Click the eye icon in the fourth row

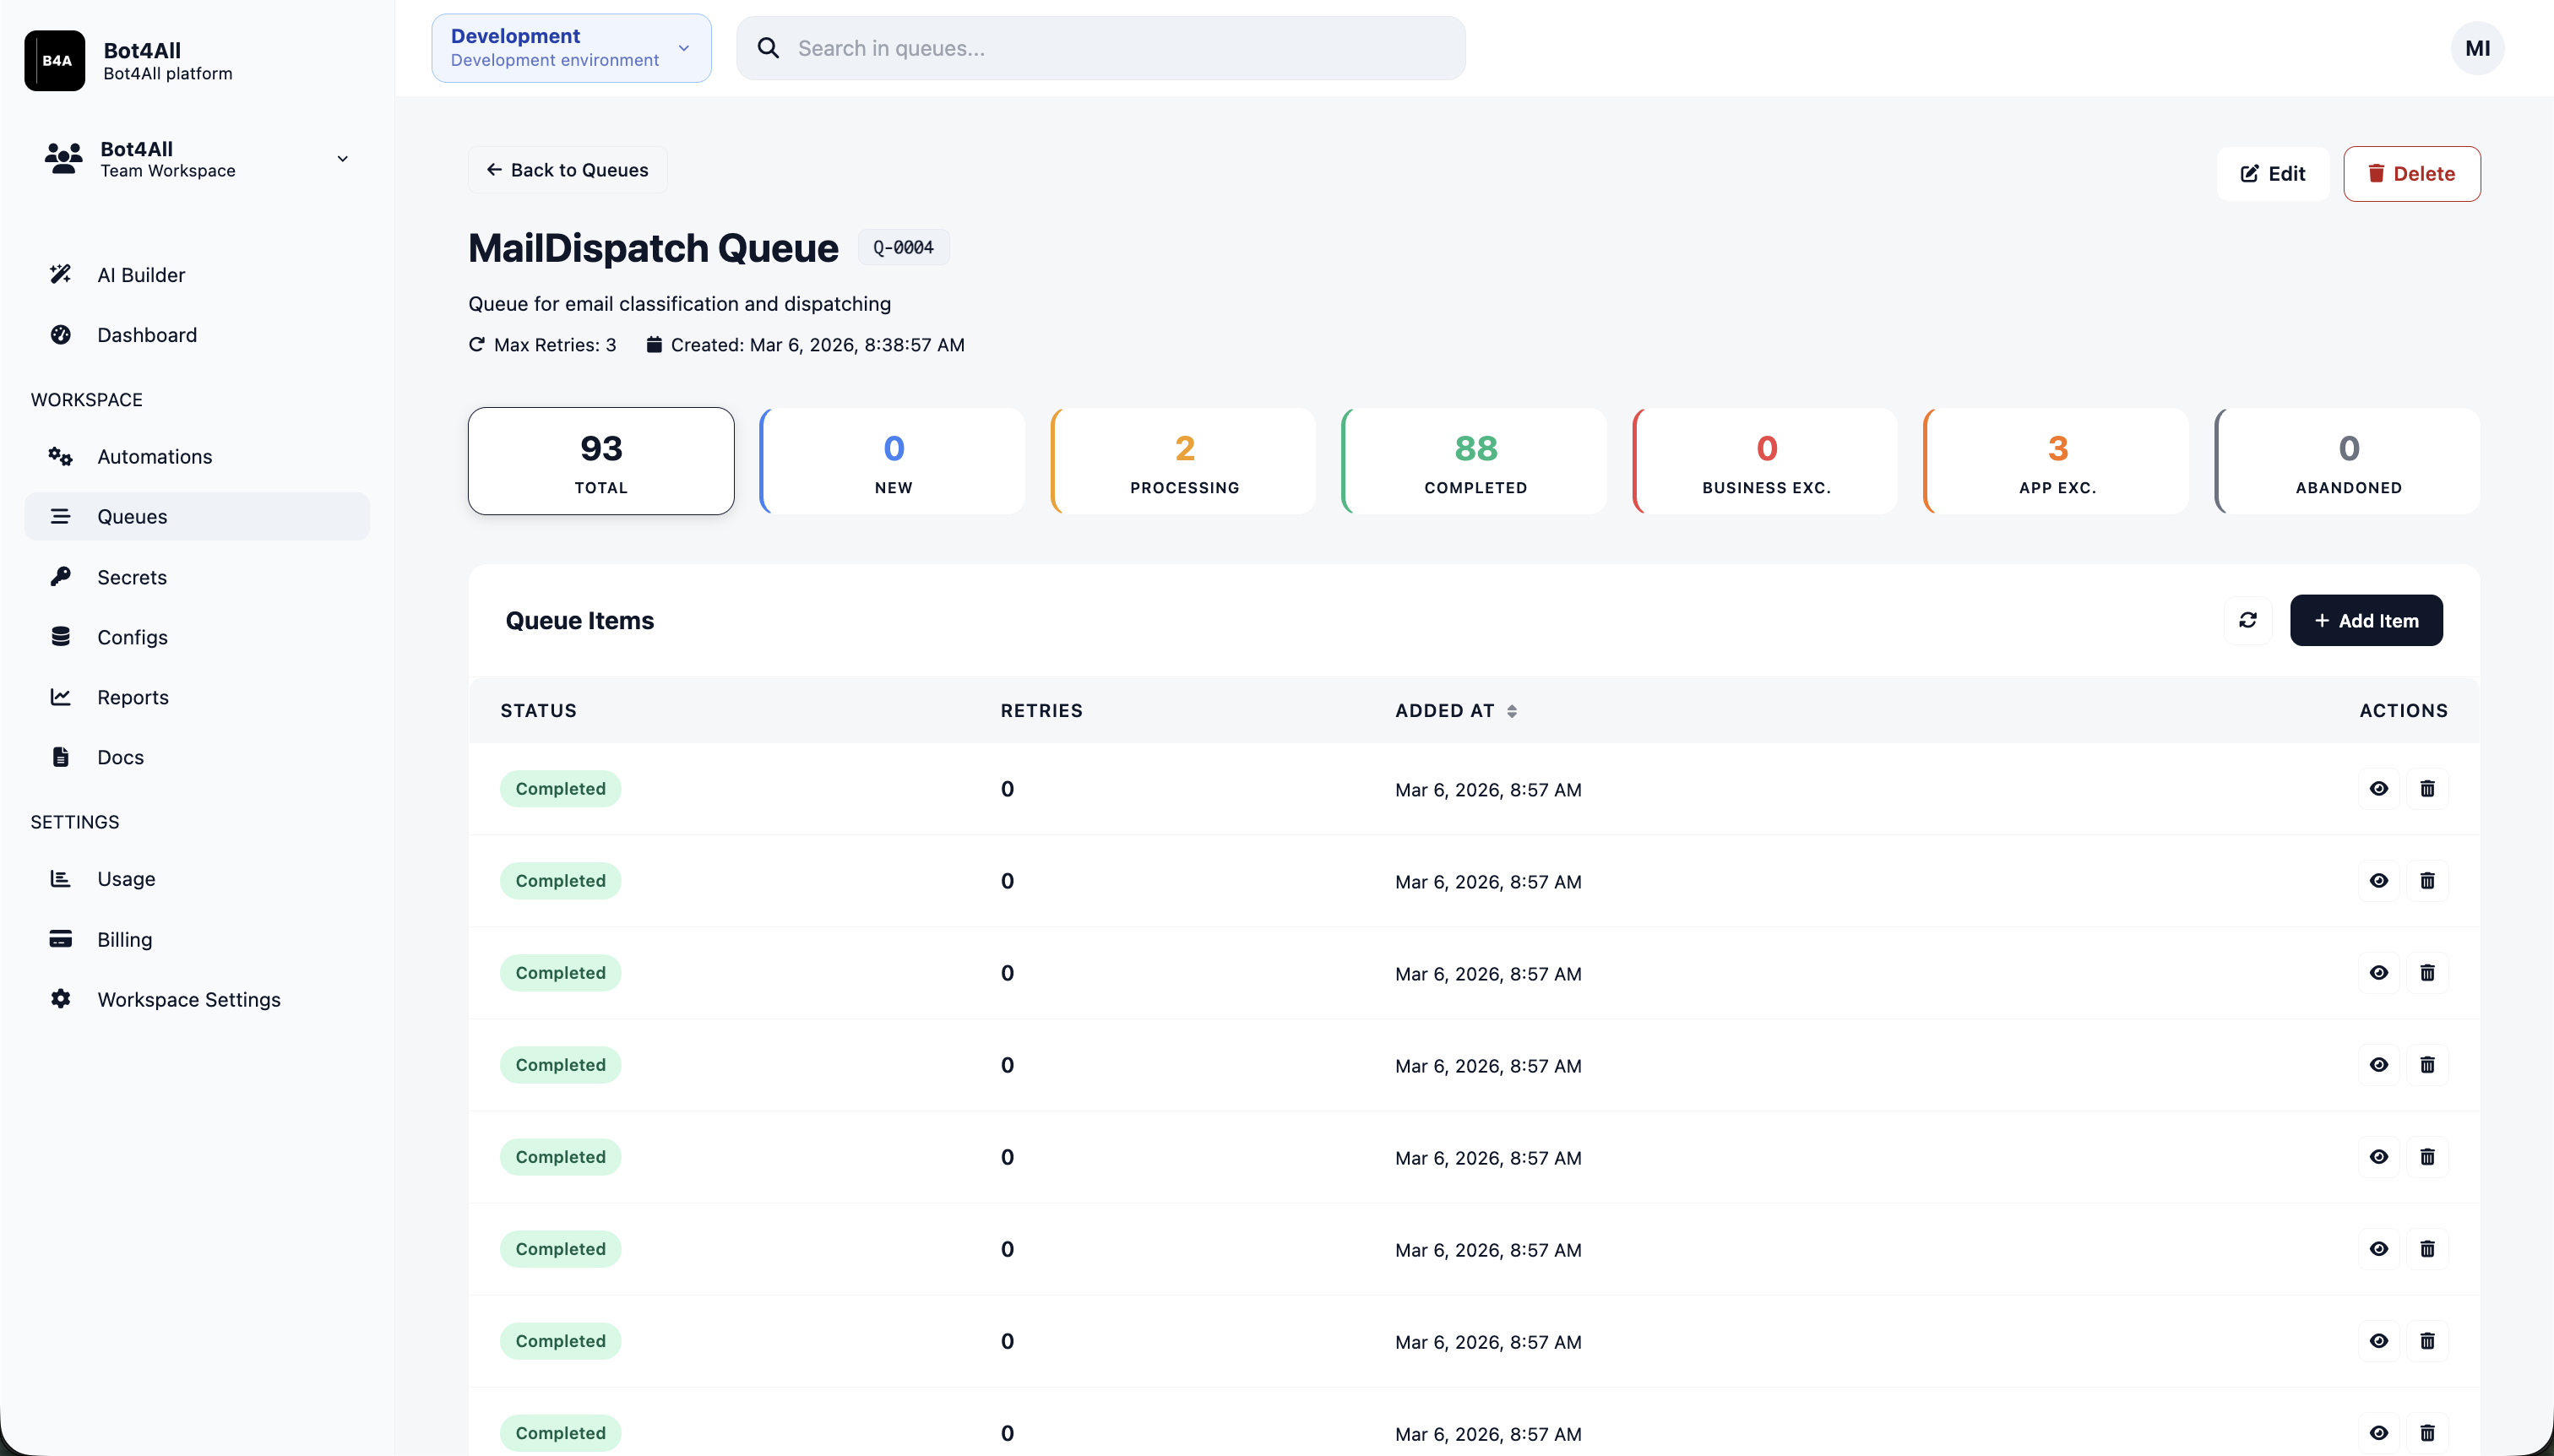[2378, 1064]
